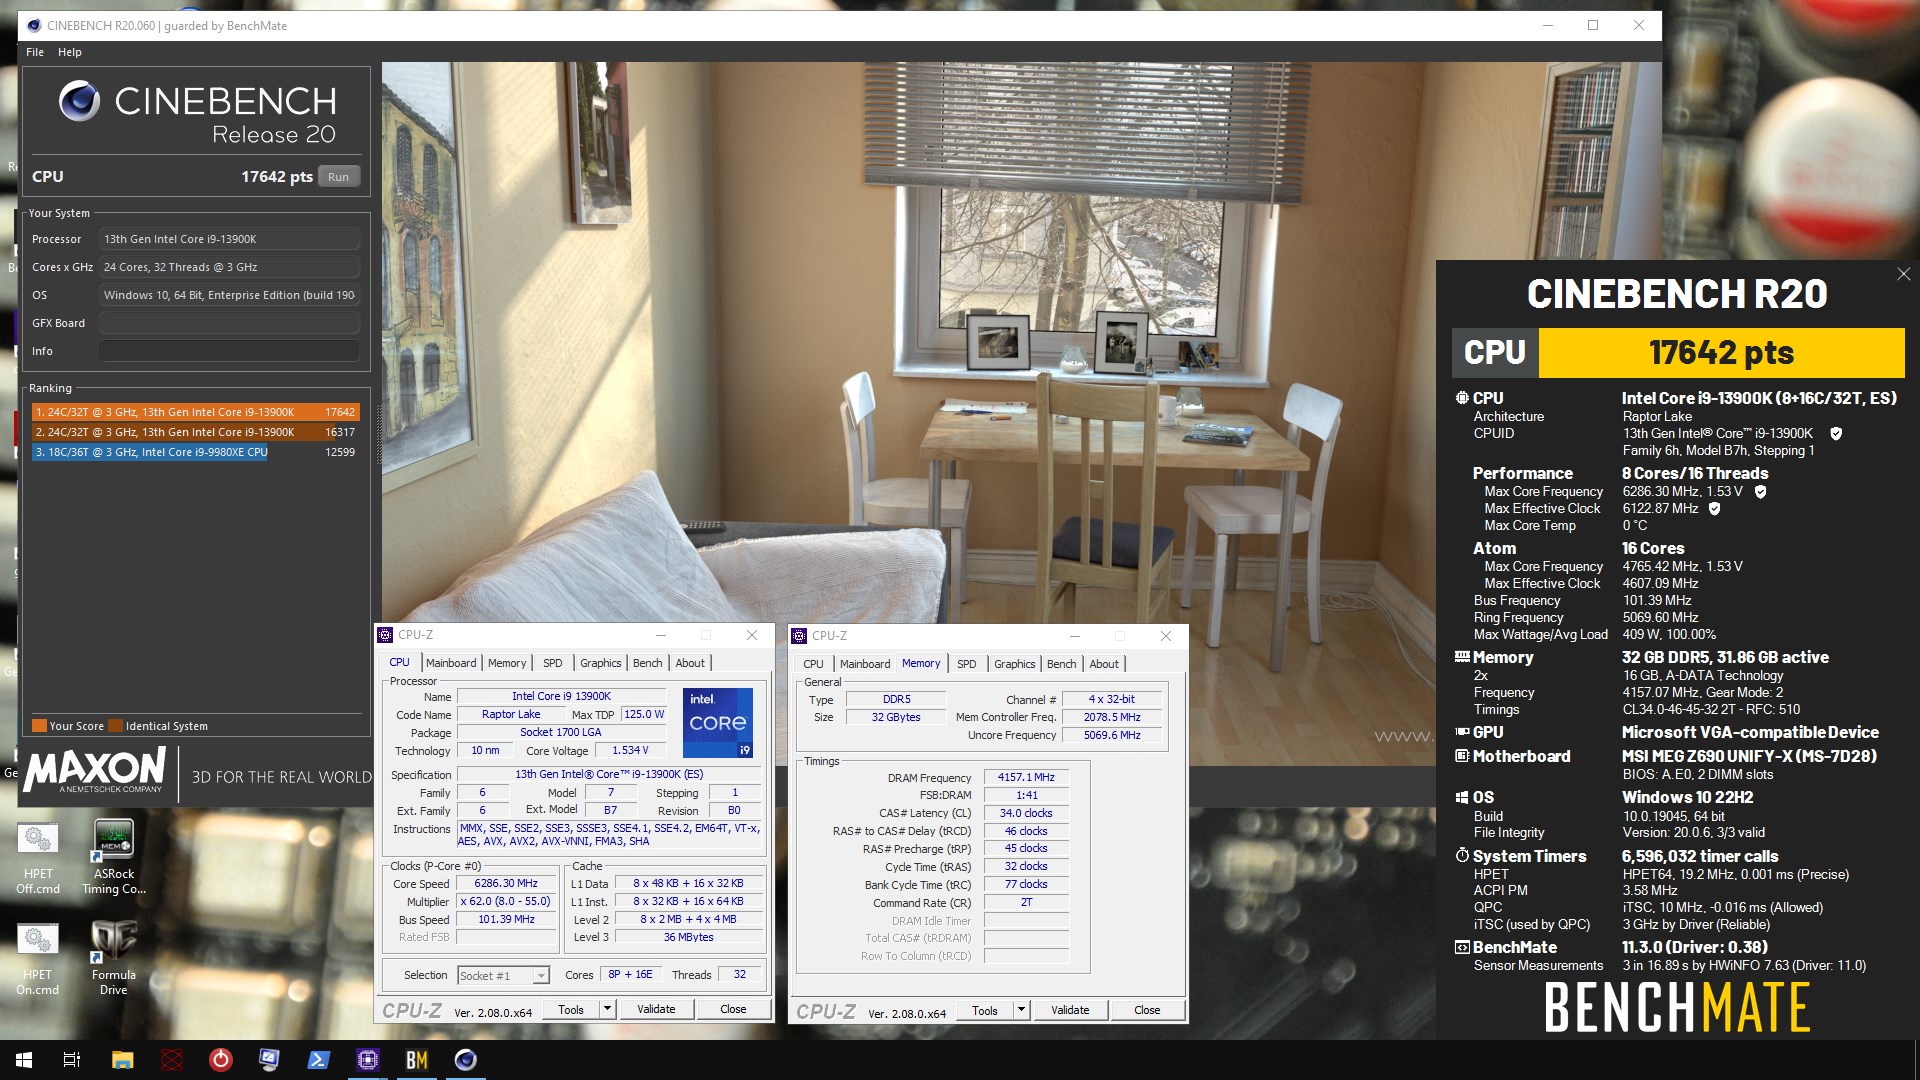Viewport: 1920px width, 1080px height.
Task: Click Close button in right CPU-Z window
Action: pos(1147,1010)
